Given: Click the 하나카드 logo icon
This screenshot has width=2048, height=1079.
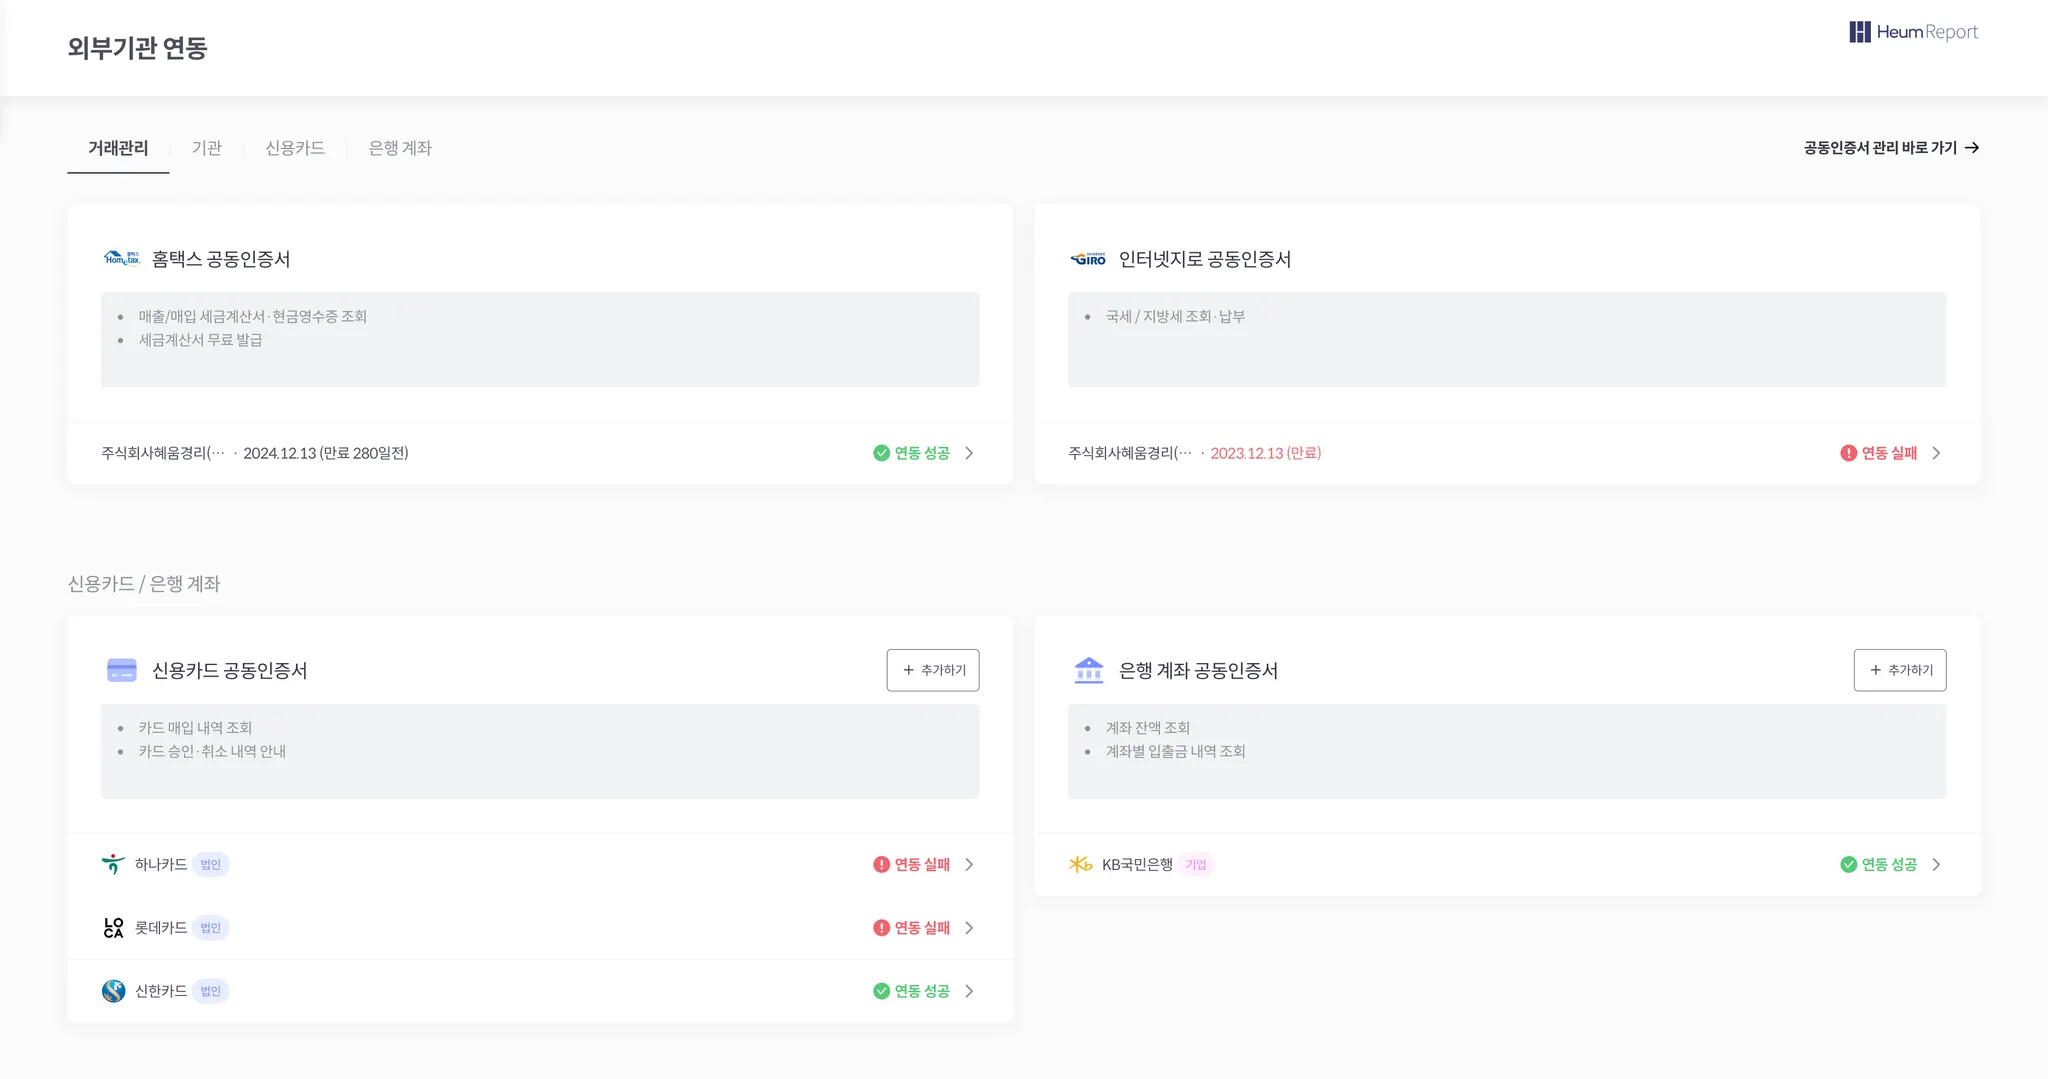Looking at the screenshot, I should pos(113,864).
